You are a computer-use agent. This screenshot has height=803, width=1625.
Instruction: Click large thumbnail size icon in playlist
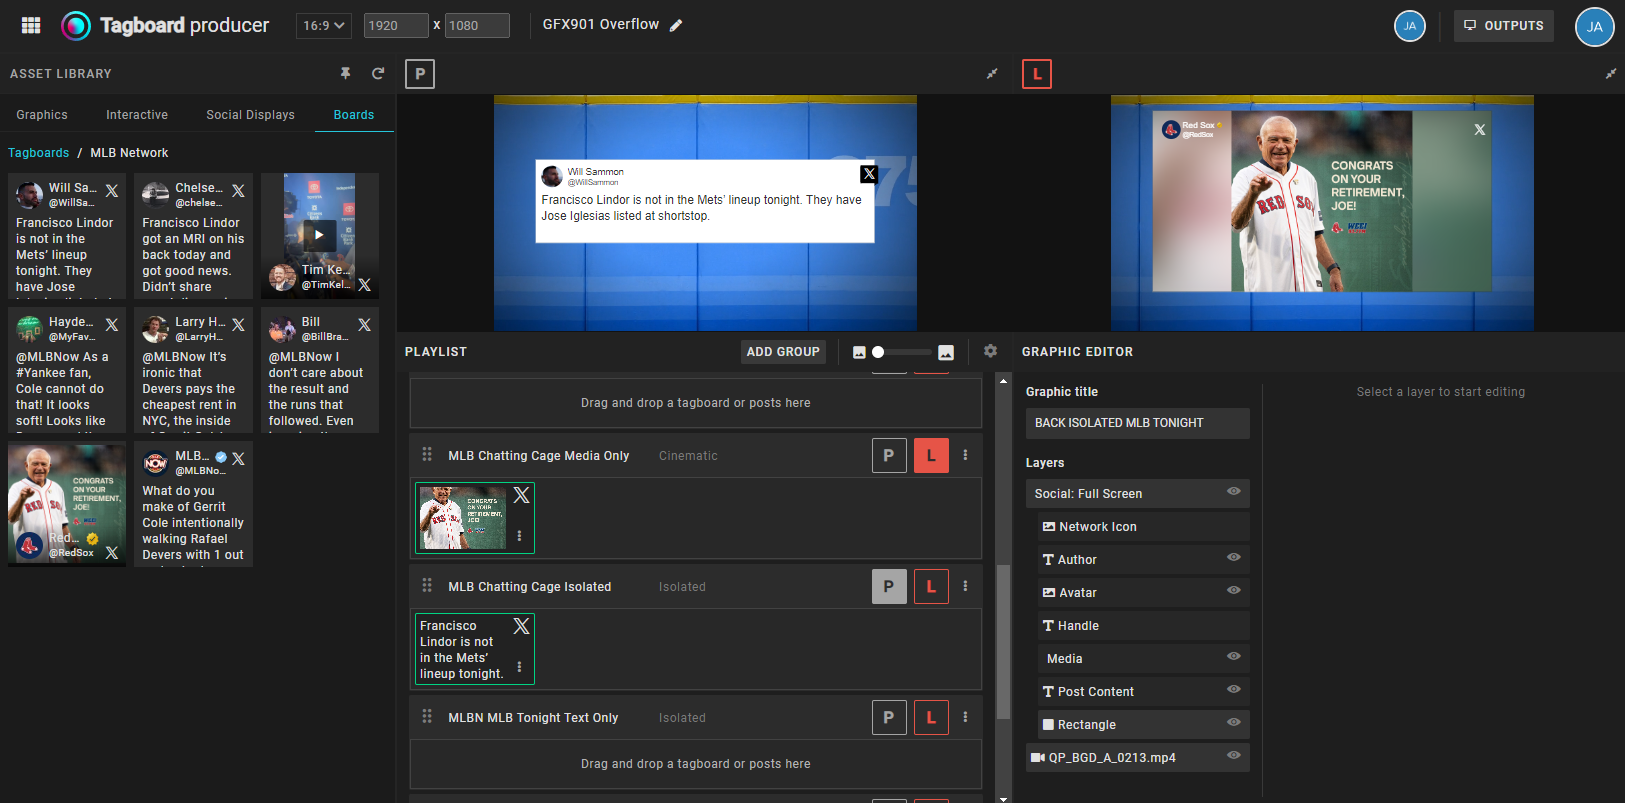(x=946, y=352)
